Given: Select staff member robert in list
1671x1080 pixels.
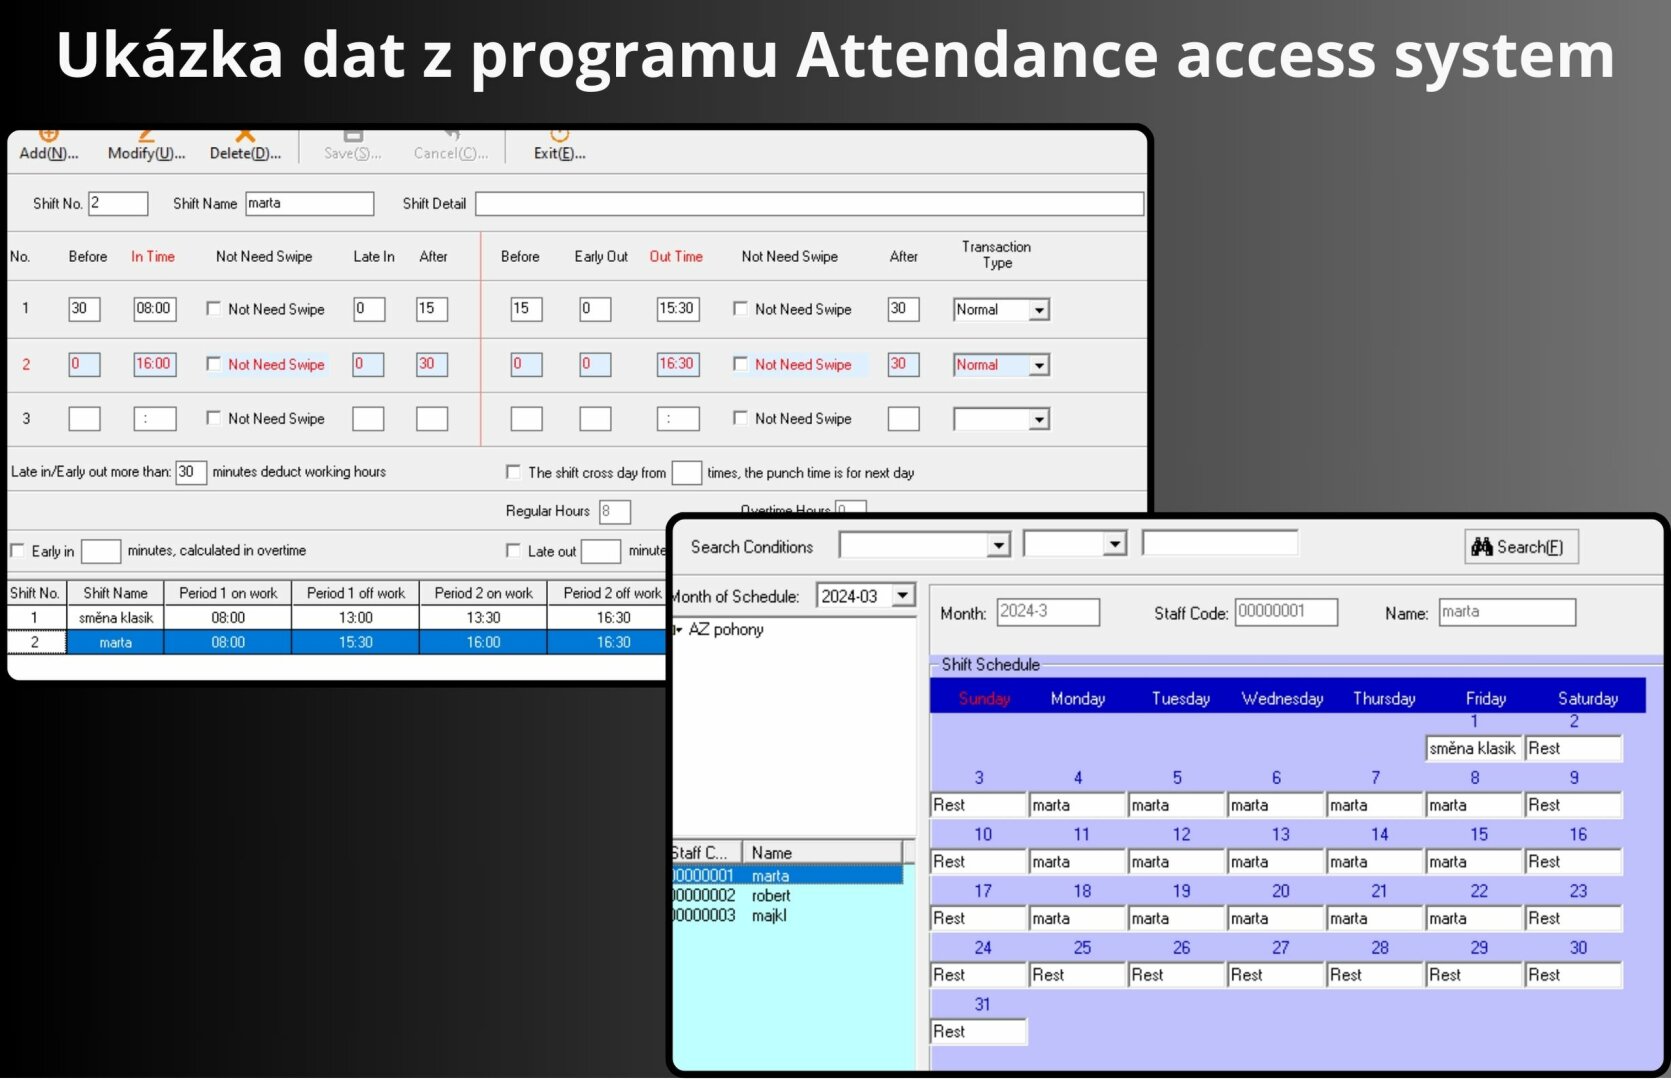Looking at the screenshot, I should click(770, 896).
